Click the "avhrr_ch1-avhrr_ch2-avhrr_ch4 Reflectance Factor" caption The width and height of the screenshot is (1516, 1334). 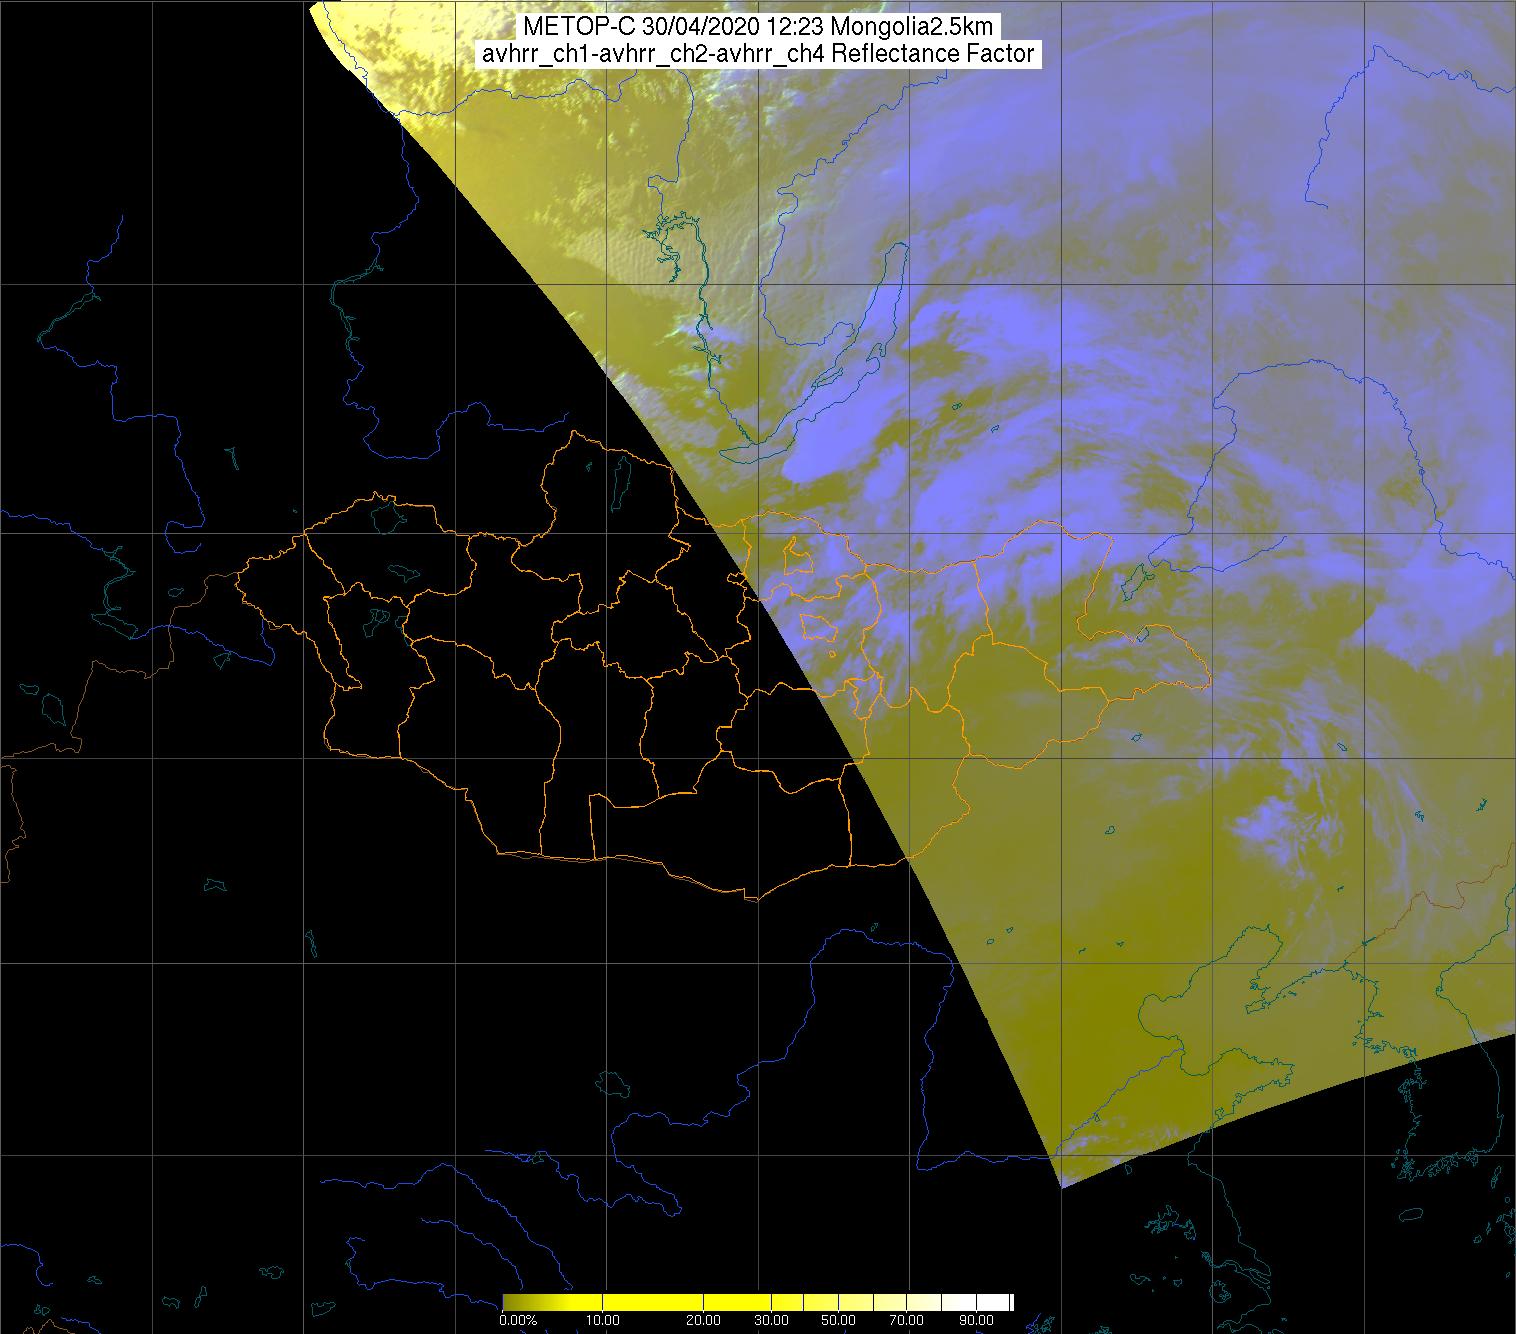[757, 54]
